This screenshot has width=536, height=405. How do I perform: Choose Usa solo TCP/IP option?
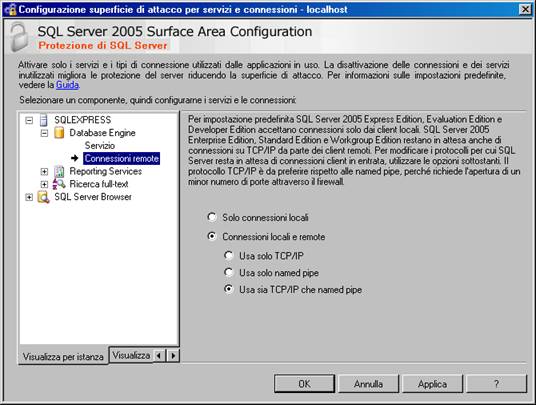click(x=228, y=255)
